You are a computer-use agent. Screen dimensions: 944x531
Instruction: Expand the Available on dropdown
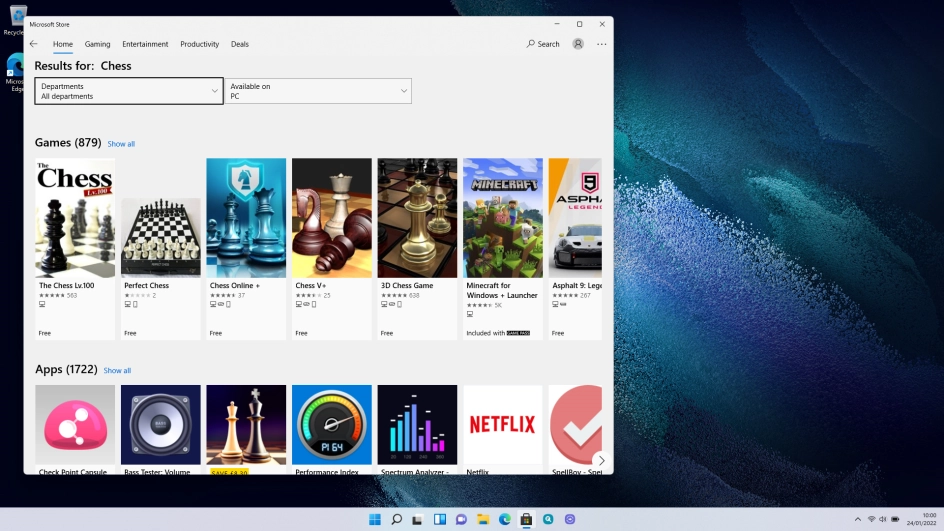[x=318, y=91]
